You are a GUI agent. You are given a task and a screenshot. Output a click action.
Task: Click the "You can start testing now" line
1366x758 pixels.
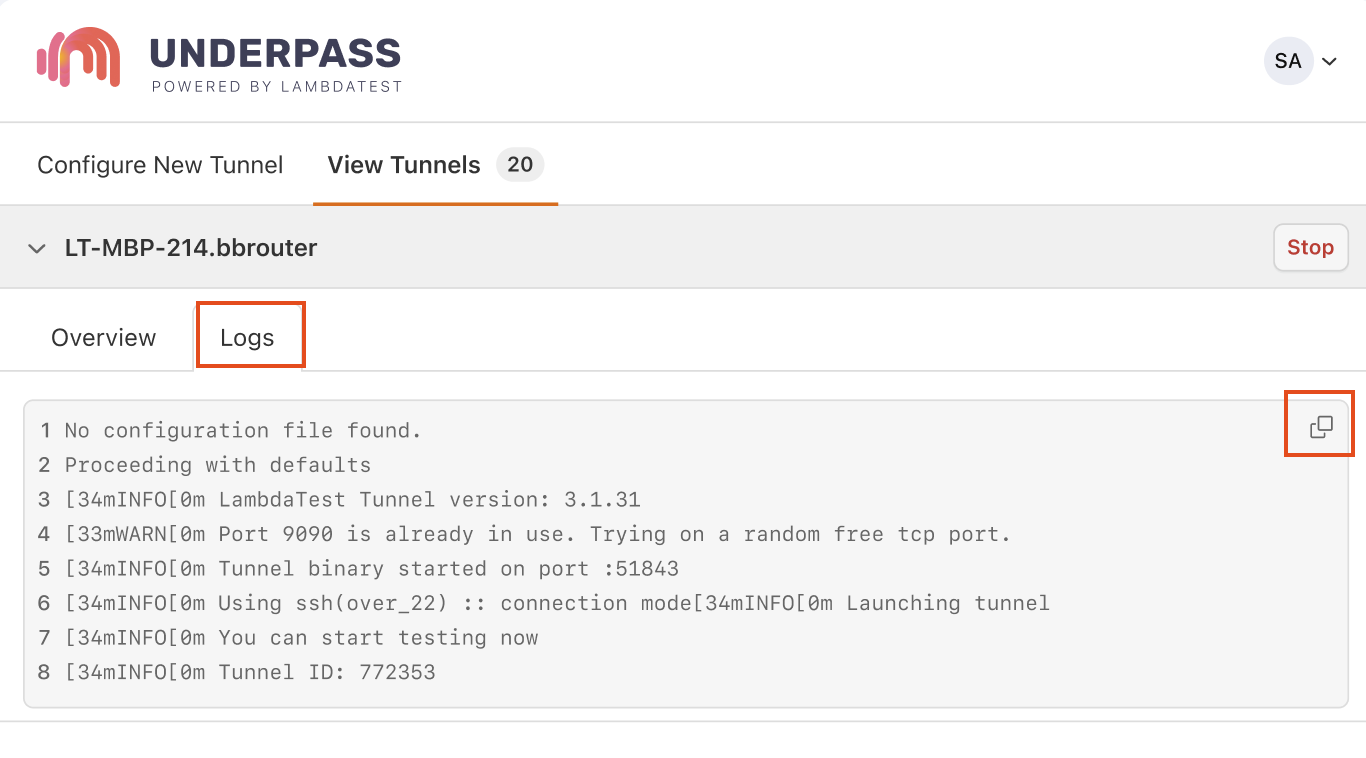pos(302,638)
